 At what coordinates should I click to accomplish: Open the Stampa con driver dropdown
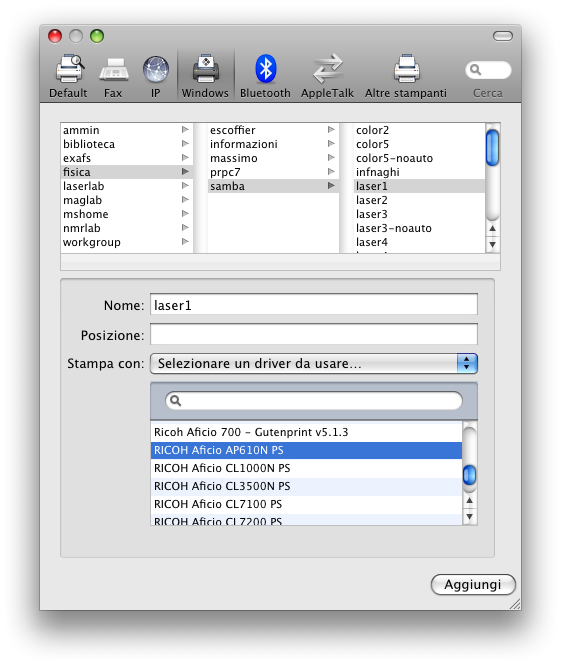pyautogui.click(x=314, y=363)
